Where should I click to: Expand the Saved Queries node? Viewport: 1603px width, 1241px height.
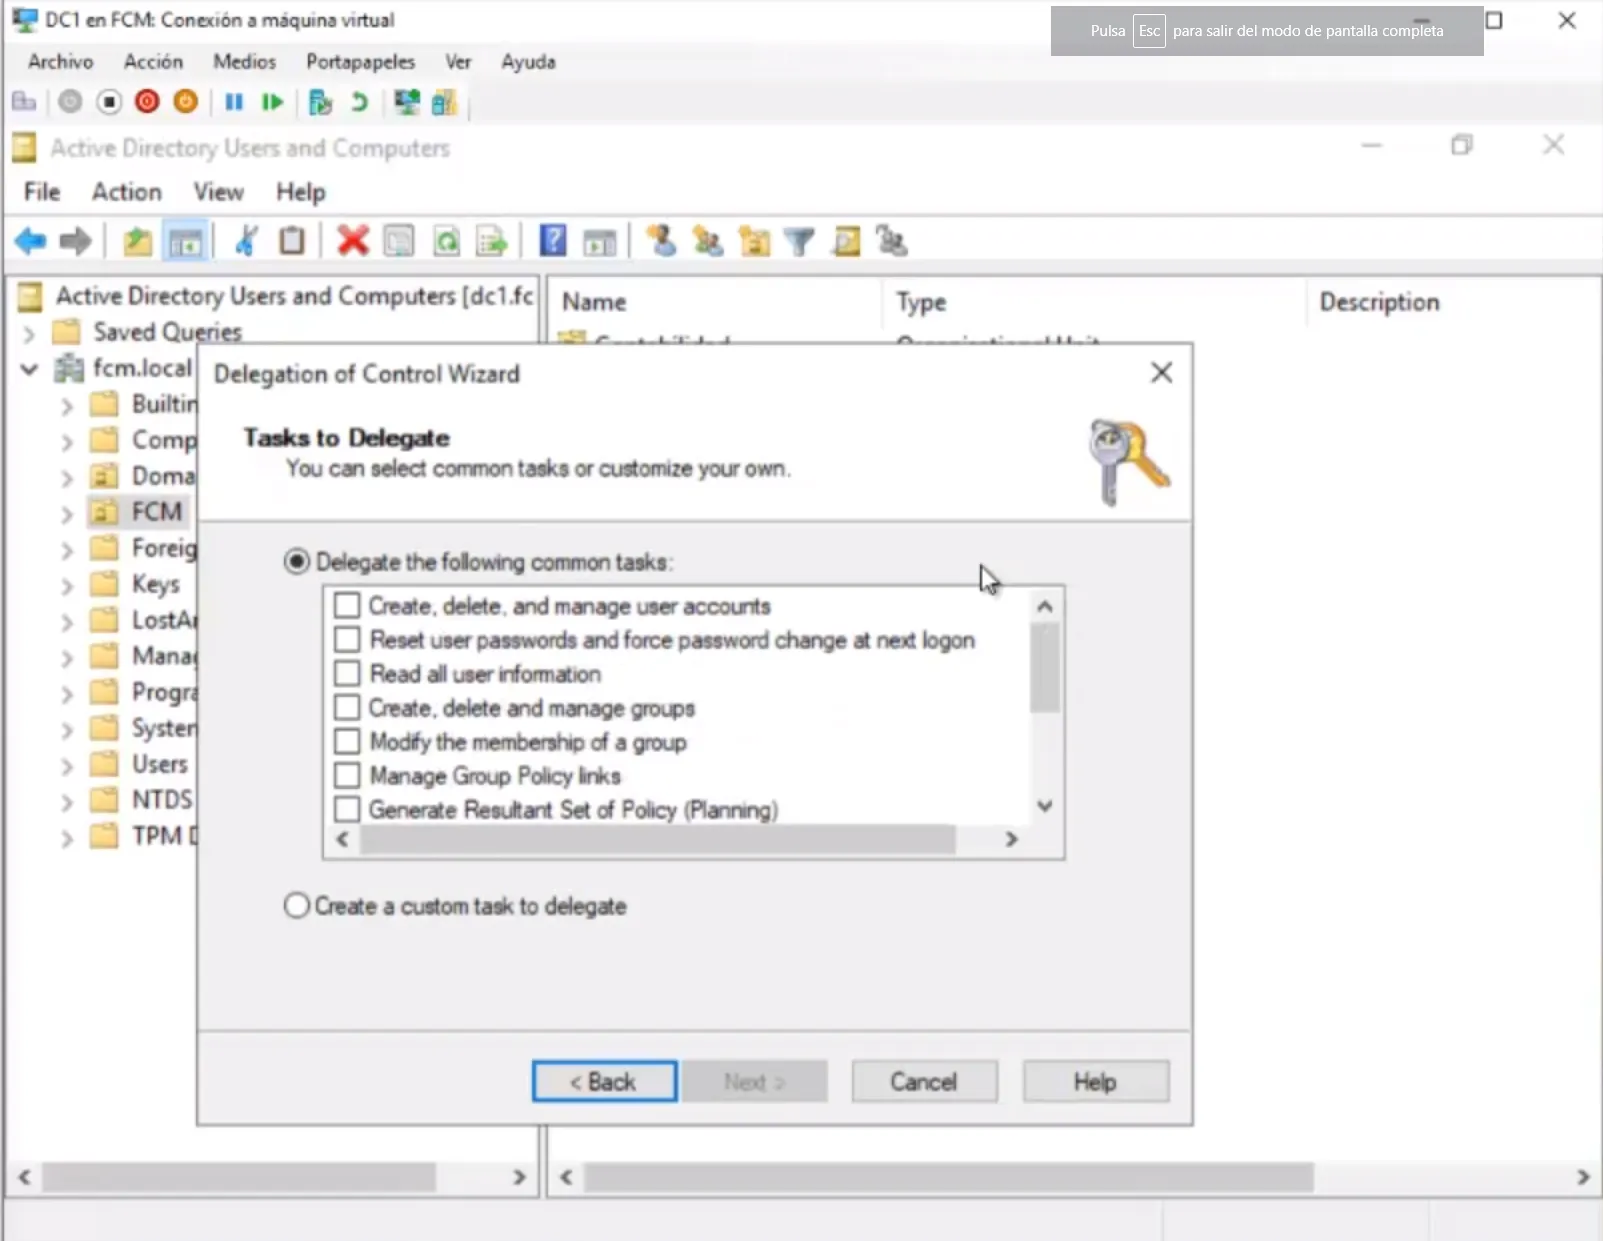click(x=29, y=333)
